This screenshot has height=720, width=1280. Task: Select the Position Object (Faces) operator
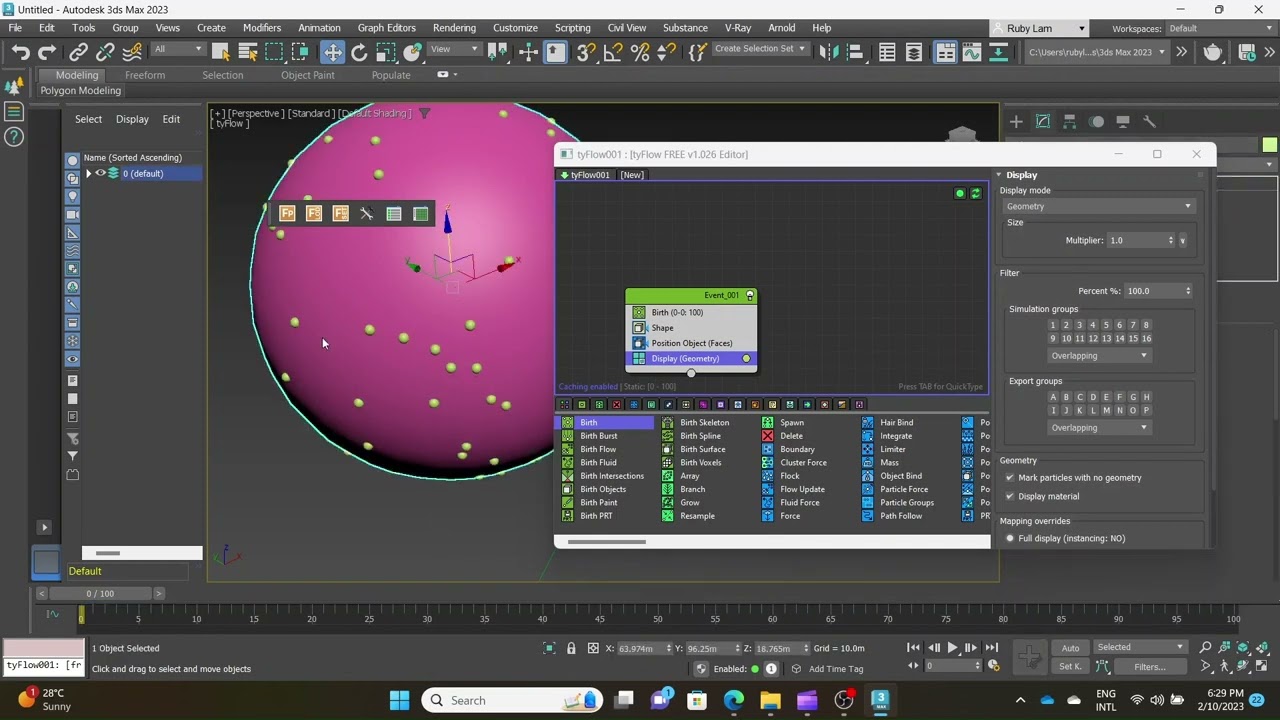[691, 343]
